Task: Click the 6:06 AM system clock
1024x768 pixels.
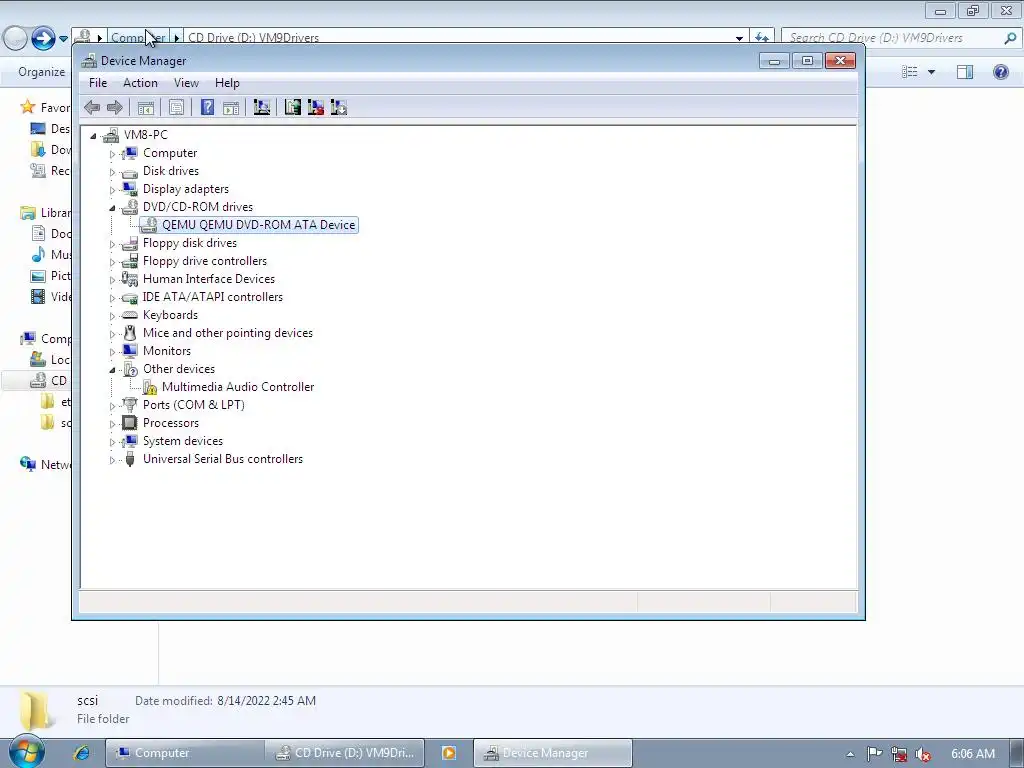Action: tap(973, 754)
